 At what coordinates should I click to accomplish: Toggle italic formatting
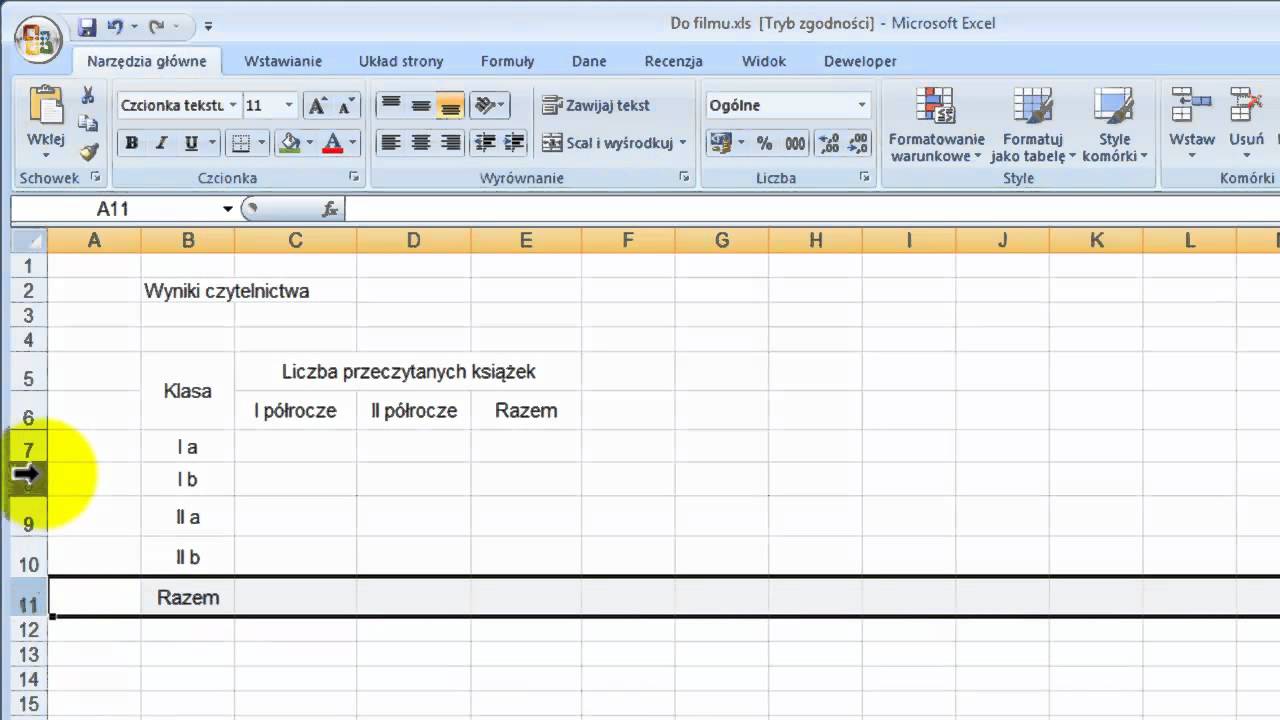160,143
